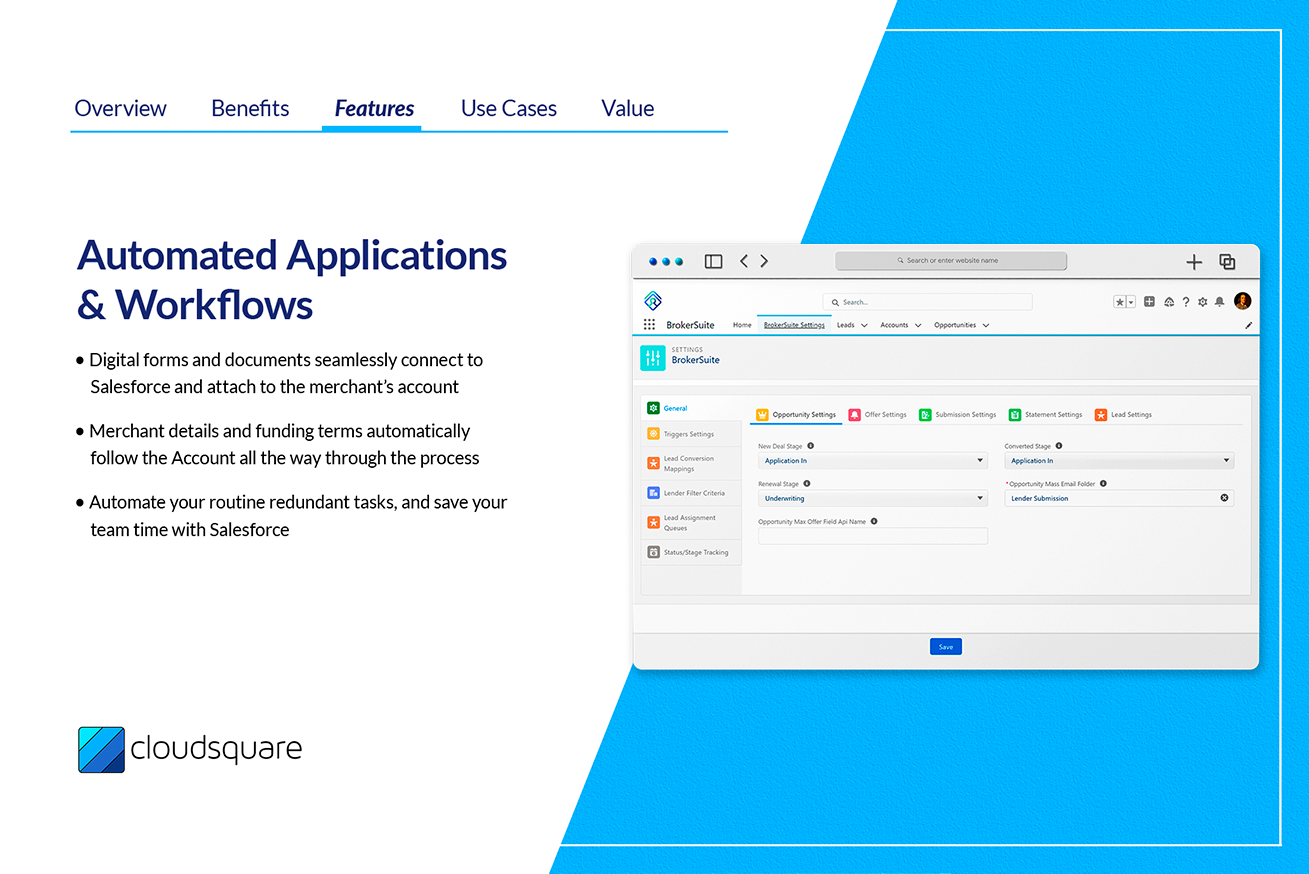Toggle the favorites star control
The height and width of the screenshot is (874, 1309).
pos(1125,301)
